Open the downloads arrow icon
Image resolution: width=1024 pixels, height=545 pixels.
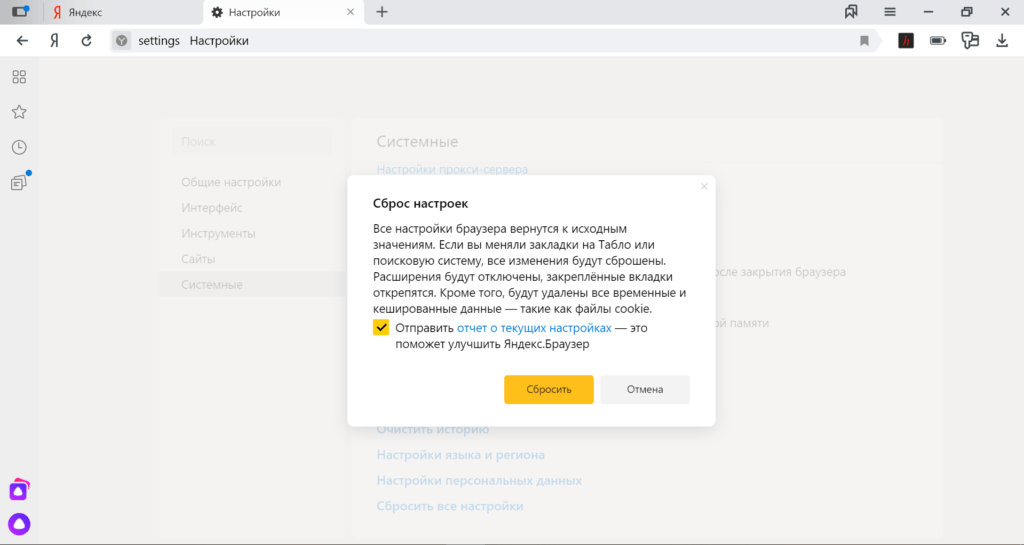[1002, 40]
